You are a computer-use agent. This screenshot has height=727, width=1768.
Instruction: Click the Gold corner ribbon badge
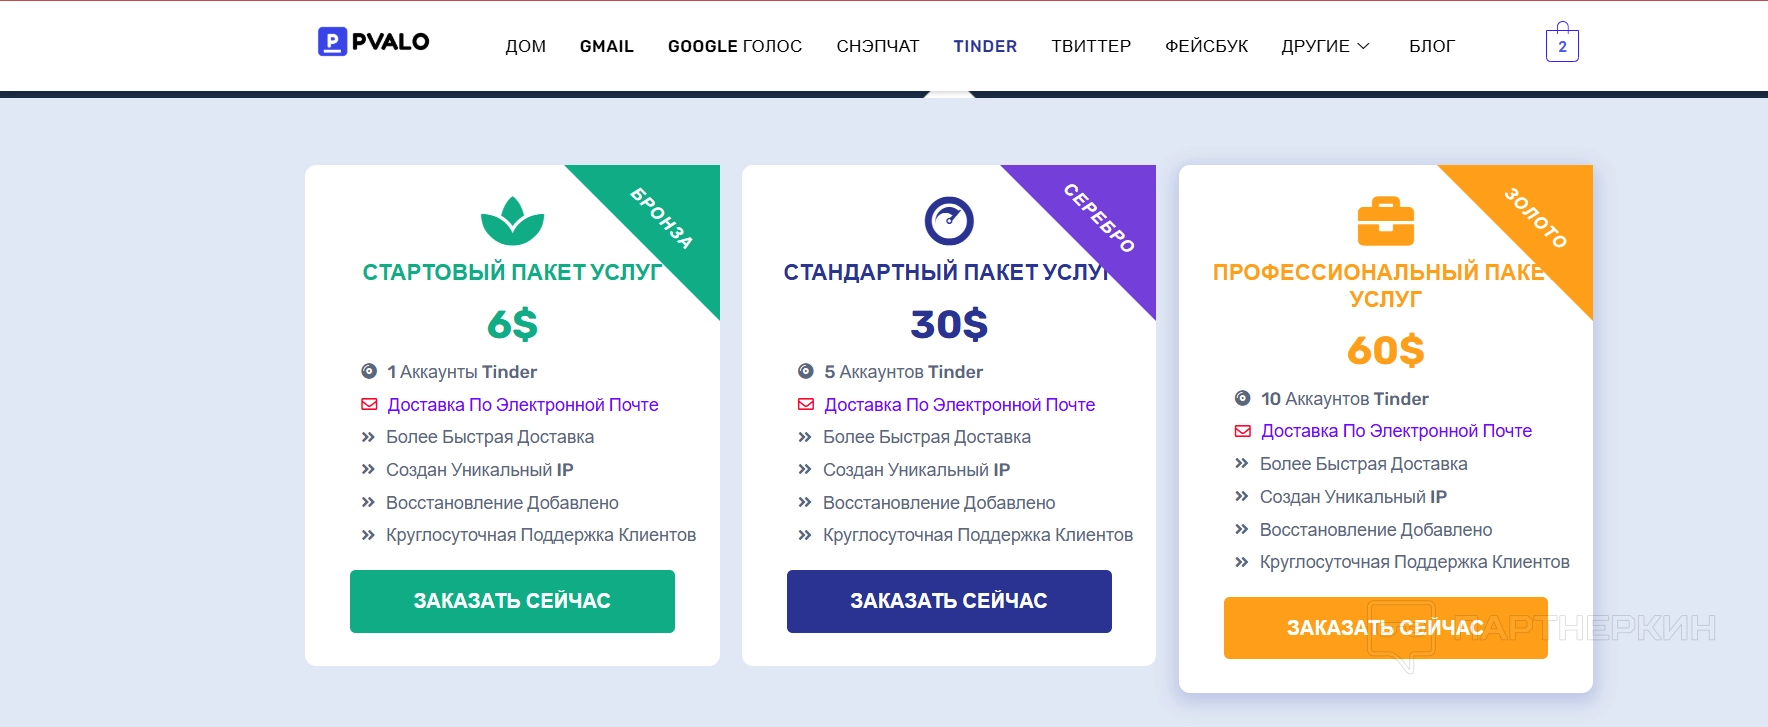(1536, 217)
